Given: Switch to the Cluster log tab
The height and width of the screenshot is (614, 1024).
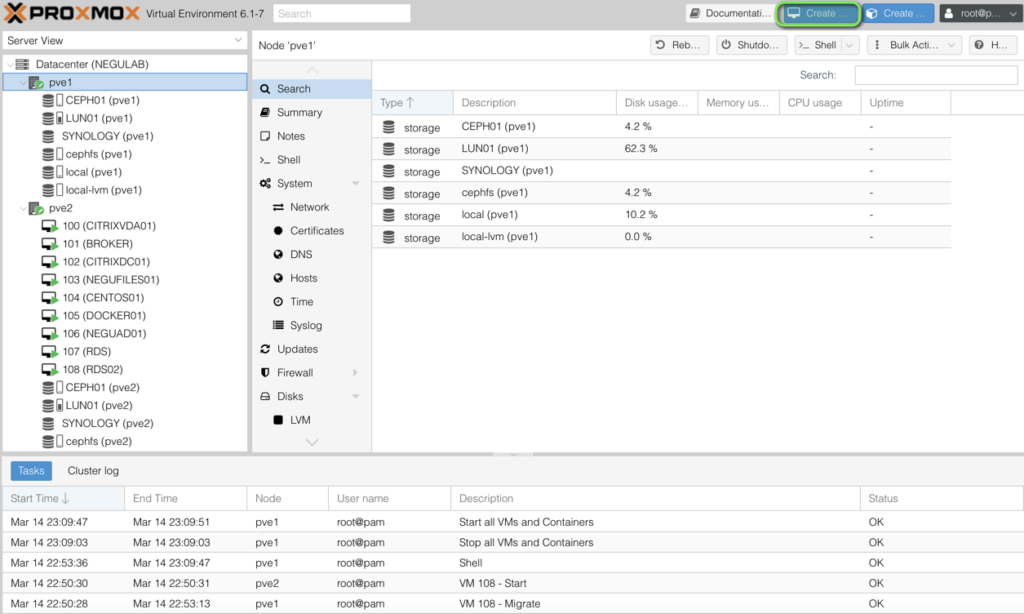Looking at the screenshot, I should click(x=93, y=470).
